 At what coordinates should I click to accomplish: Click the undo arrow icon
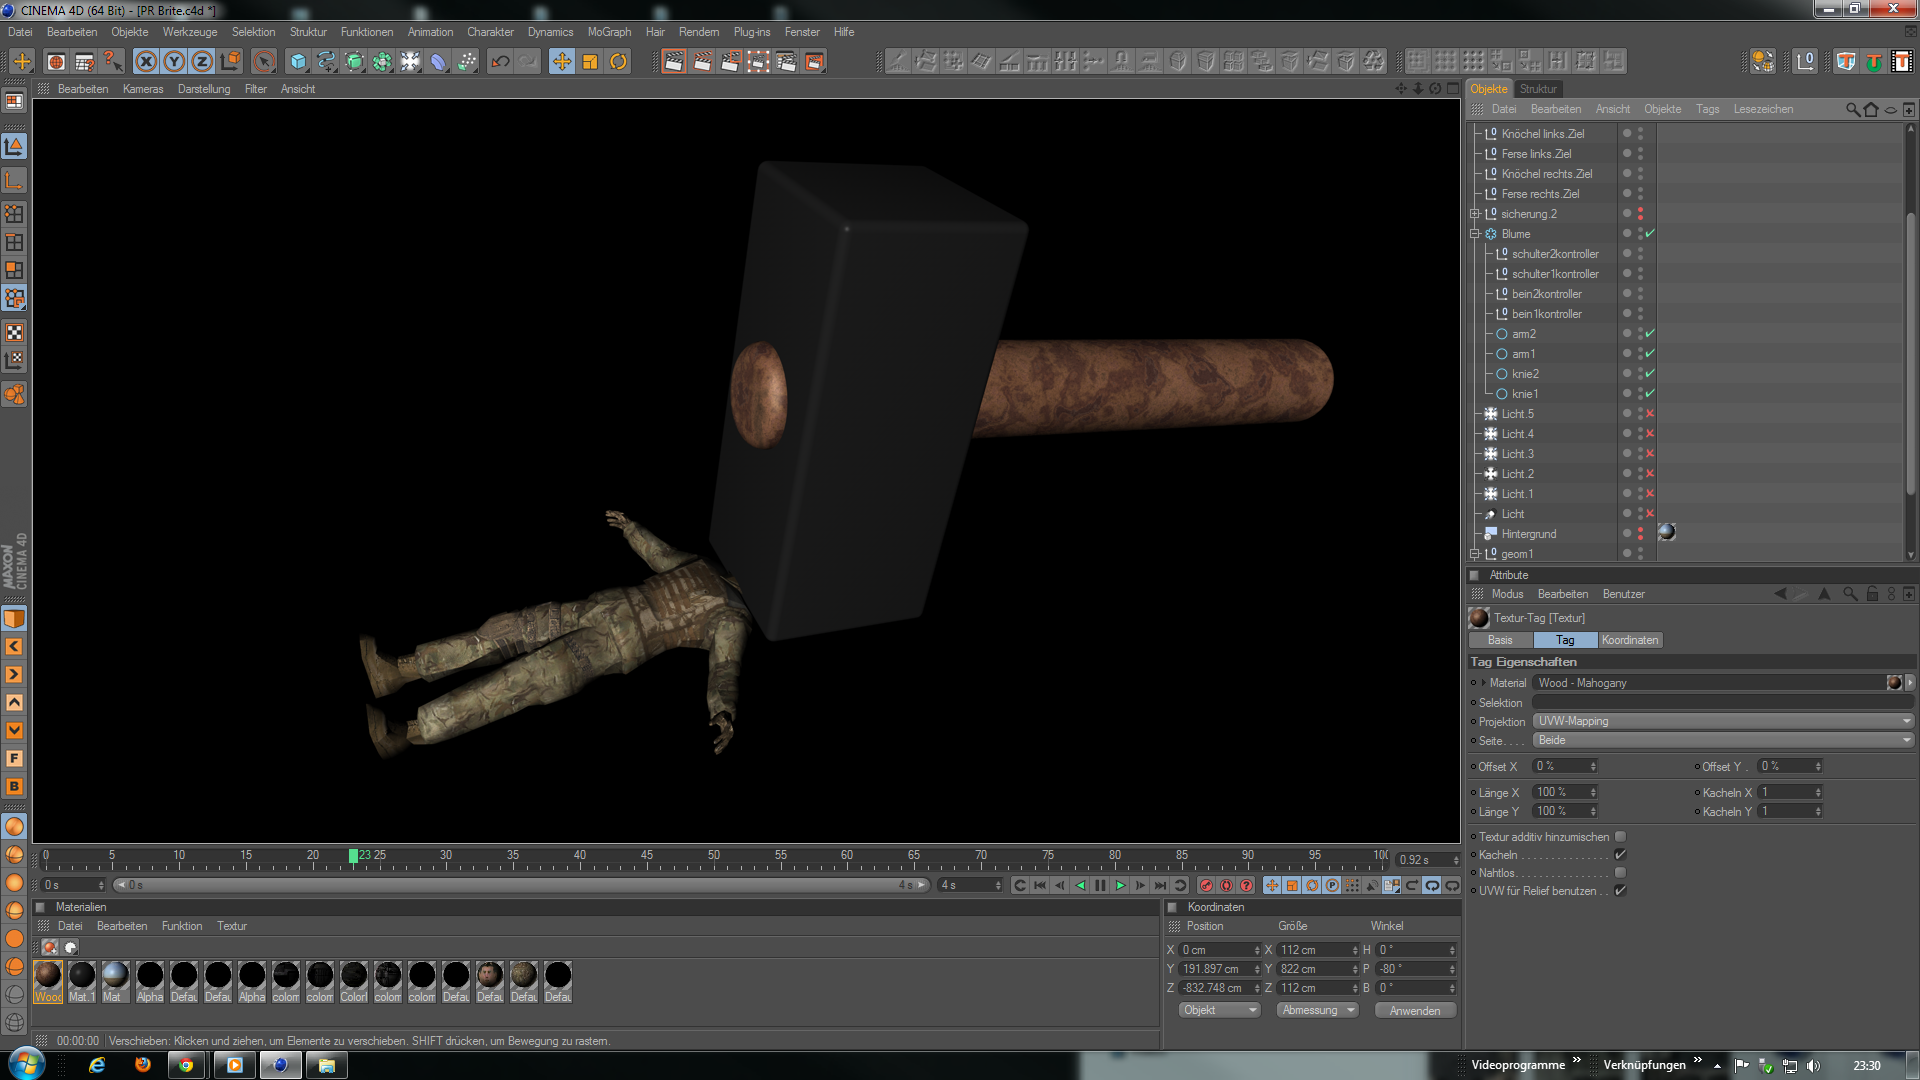[500, 62]
